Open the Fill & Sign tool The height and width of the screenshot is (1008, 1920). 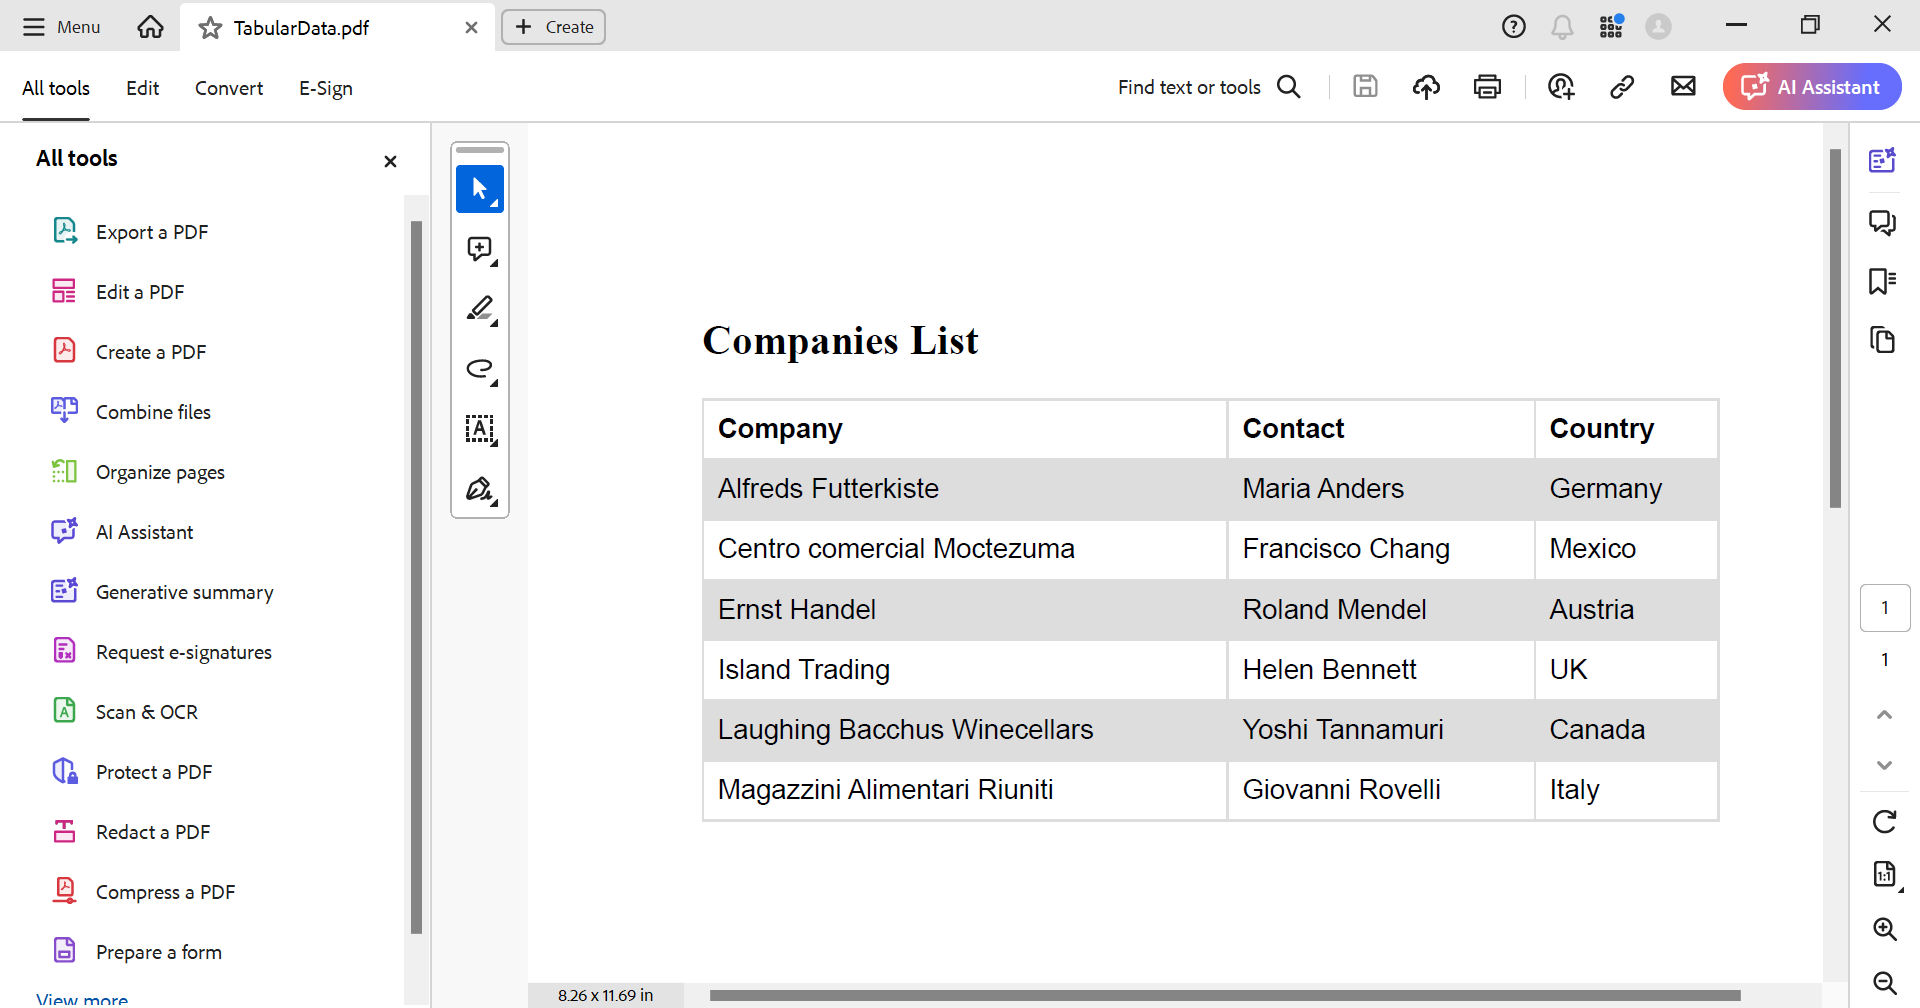480,490
